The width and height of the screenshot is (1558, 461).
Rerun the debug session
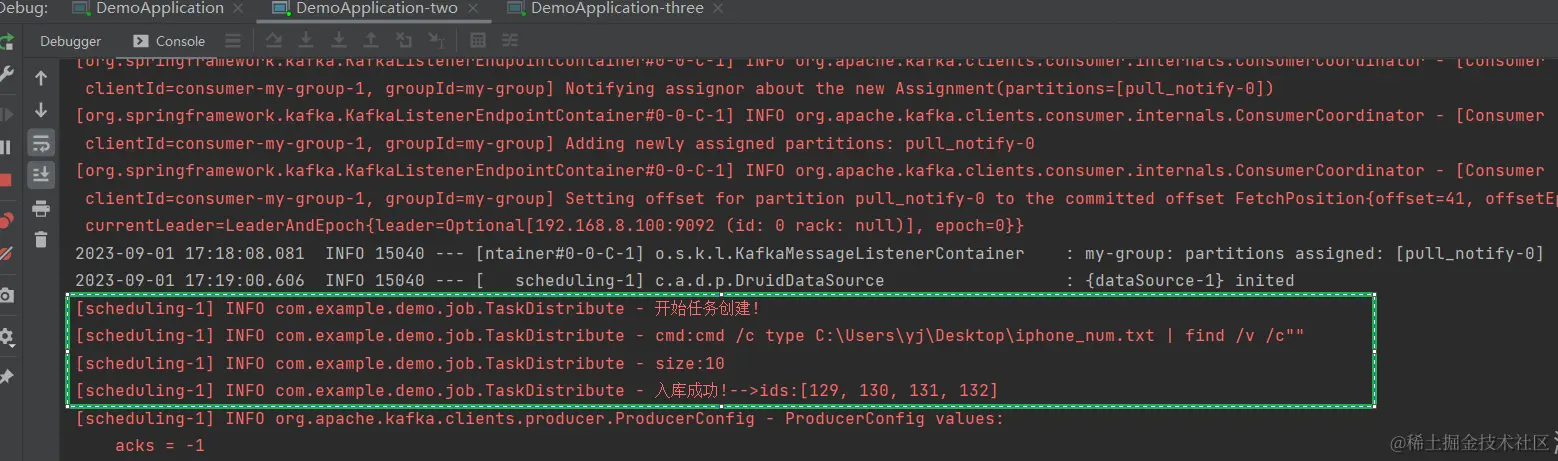[x=6, y=41]
